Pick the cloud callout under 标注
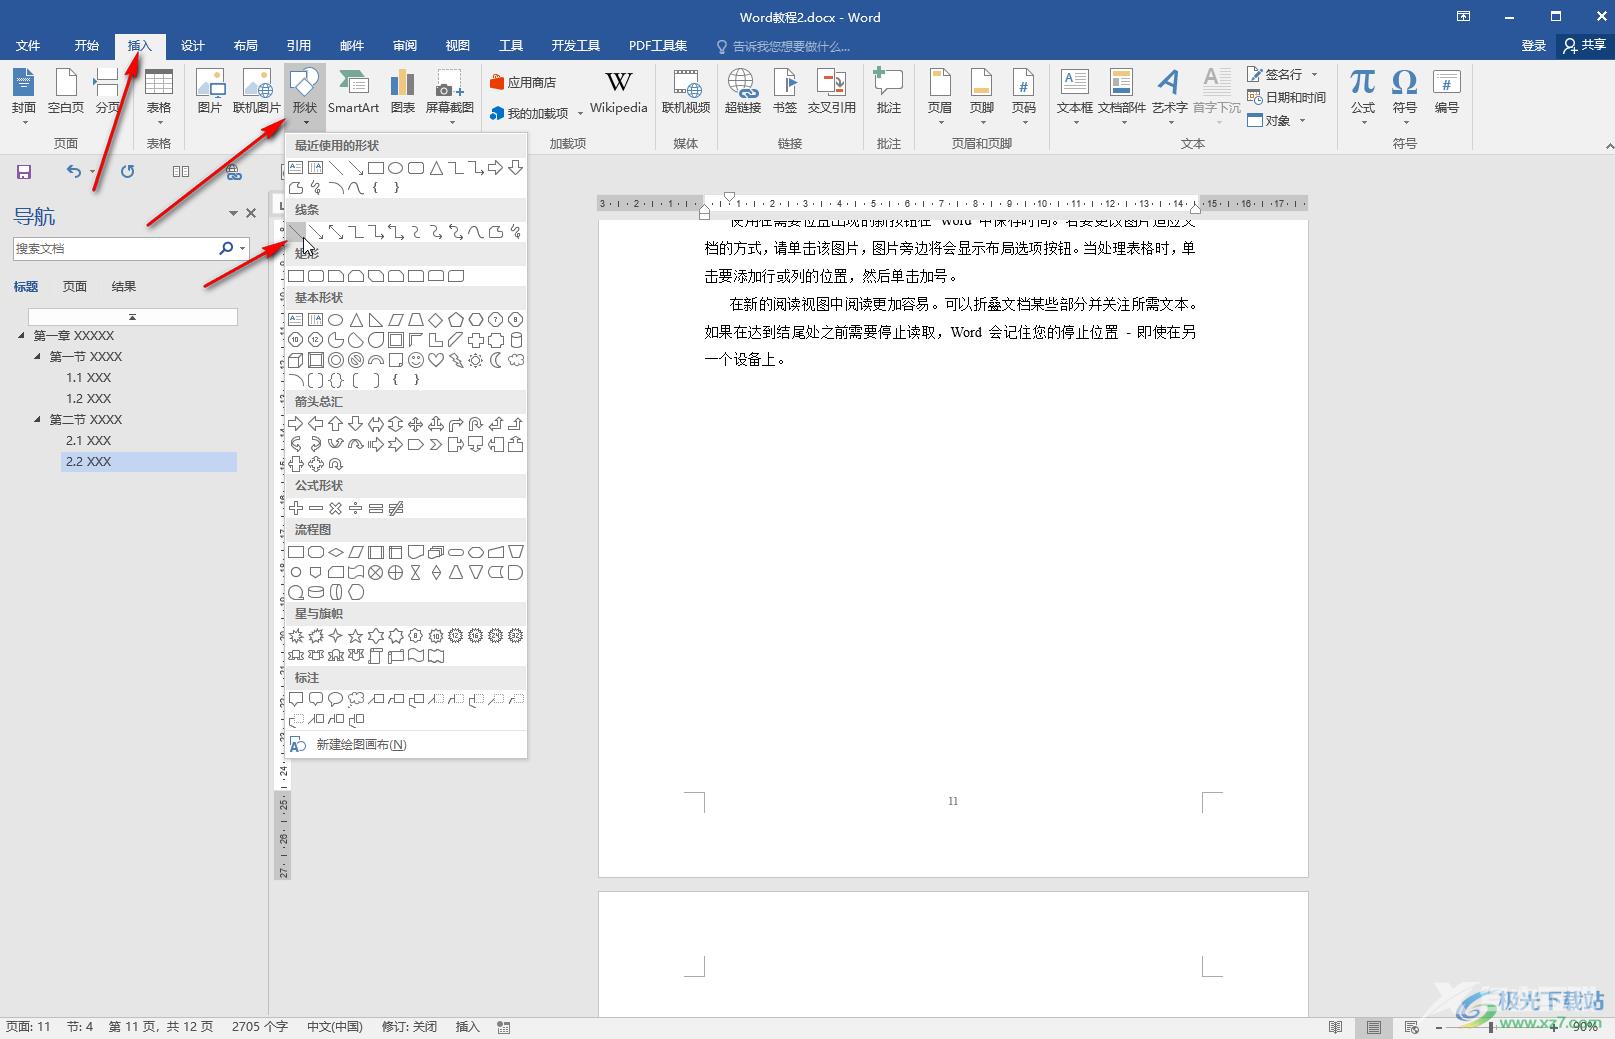 (x=356, y=700)
